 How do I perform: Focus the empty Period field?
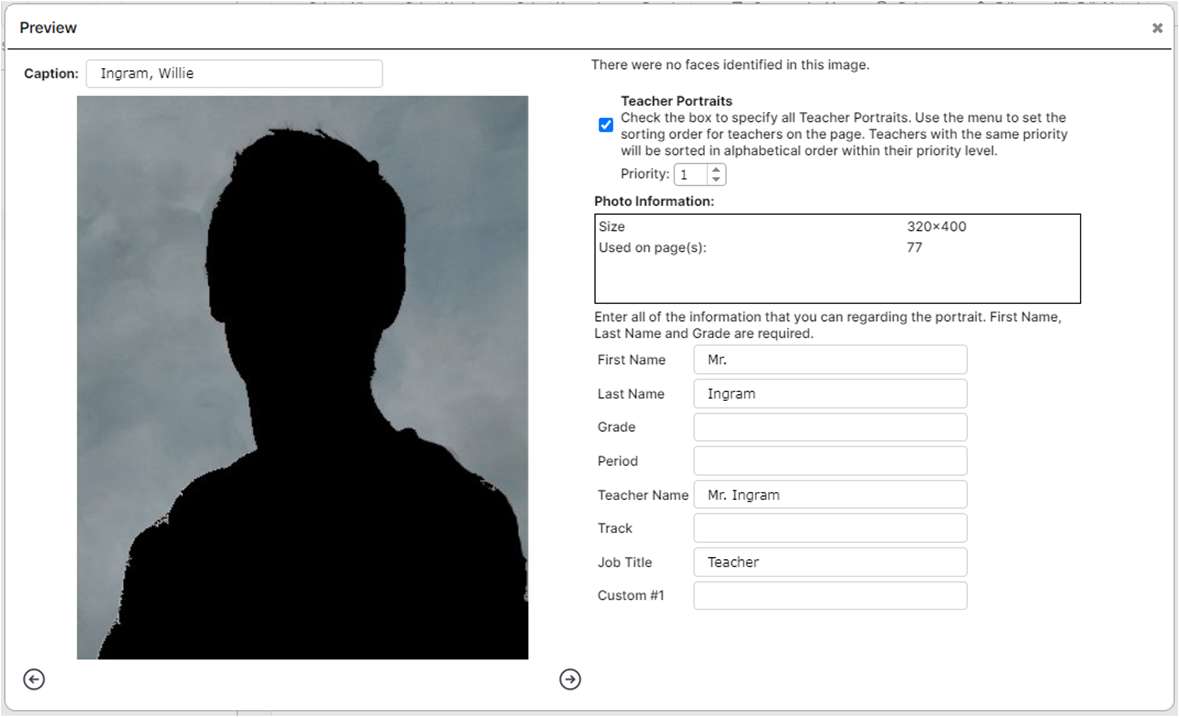[830, 461]
